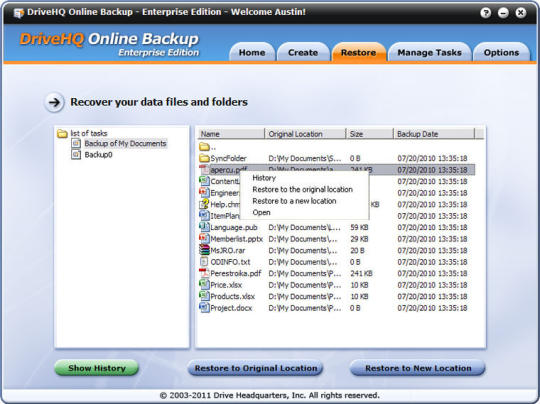Viewport: 540px width, 404px height.
Task: Select the Language.pub file name
Action: 234,227
